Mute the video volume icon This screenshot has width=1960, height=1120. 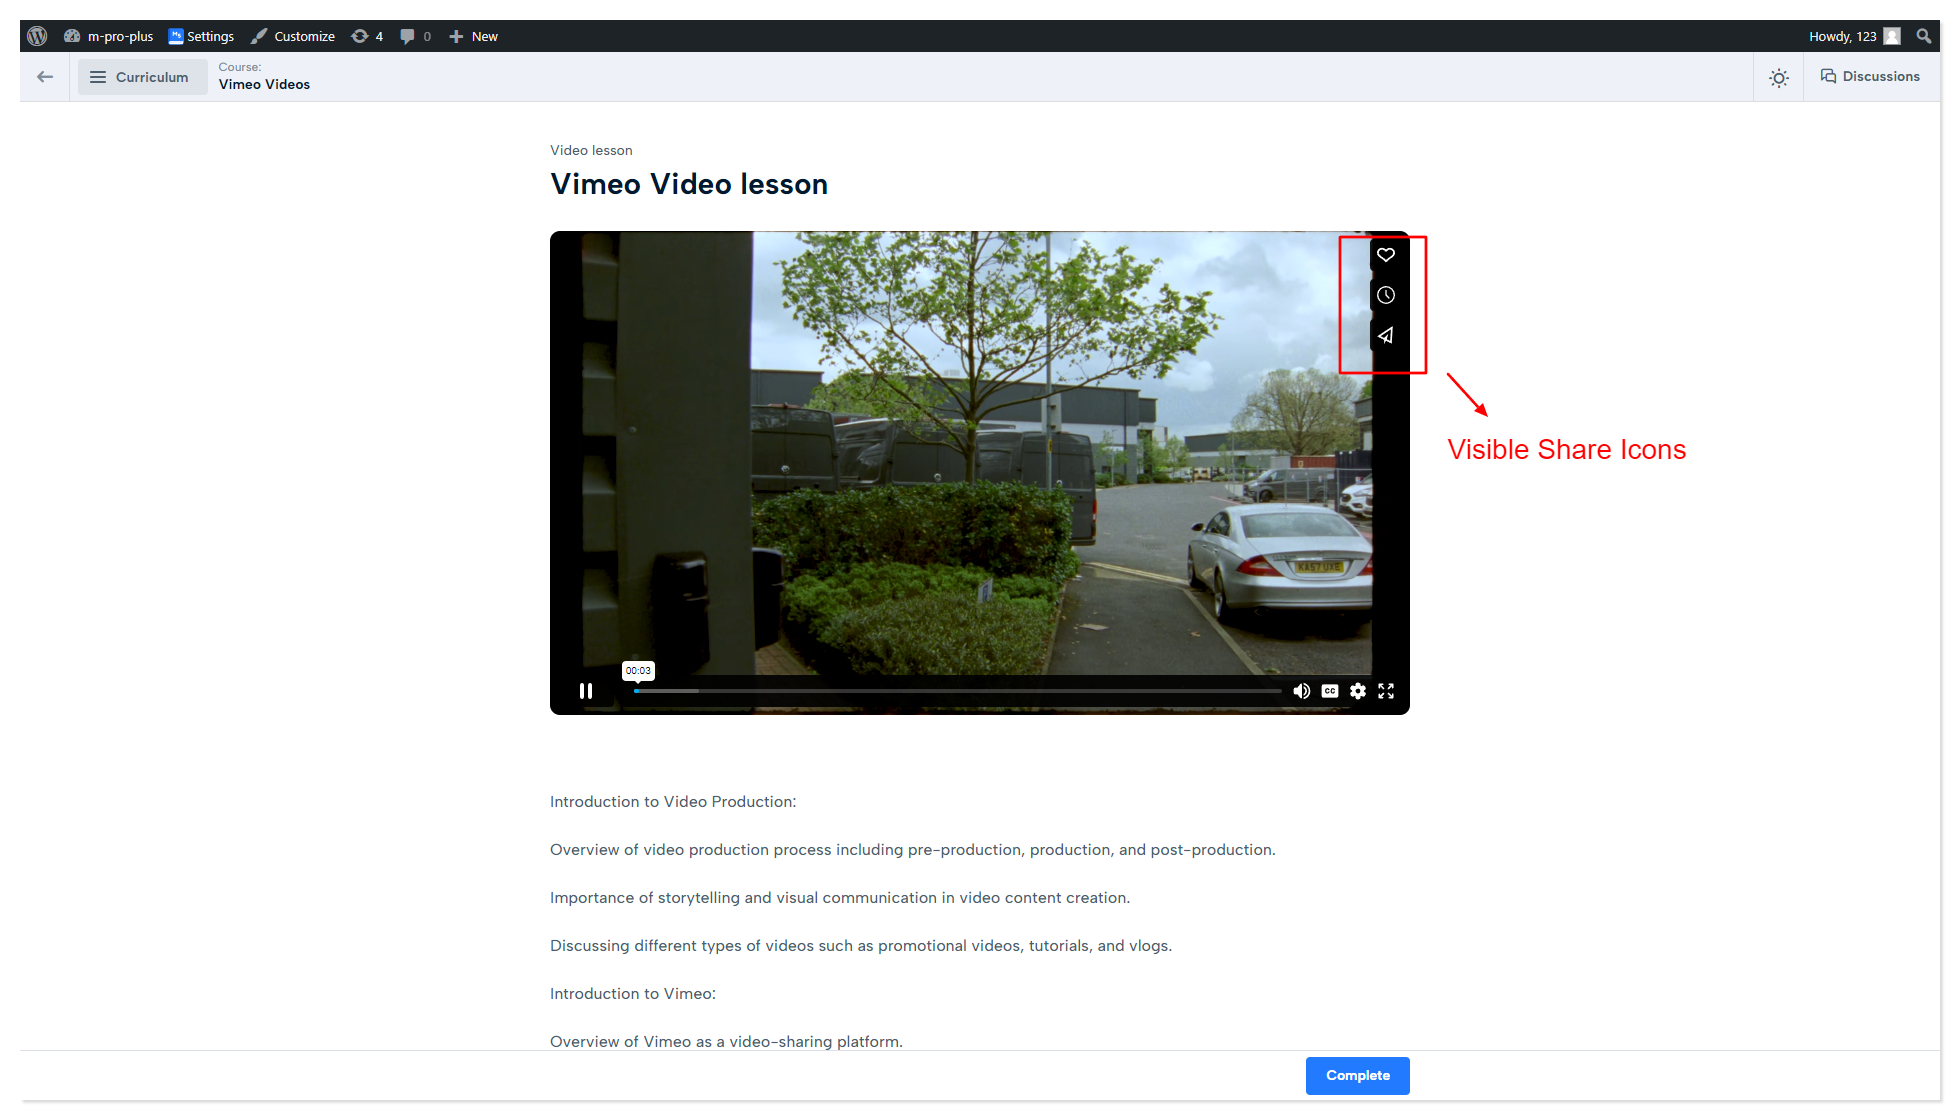1301,691
